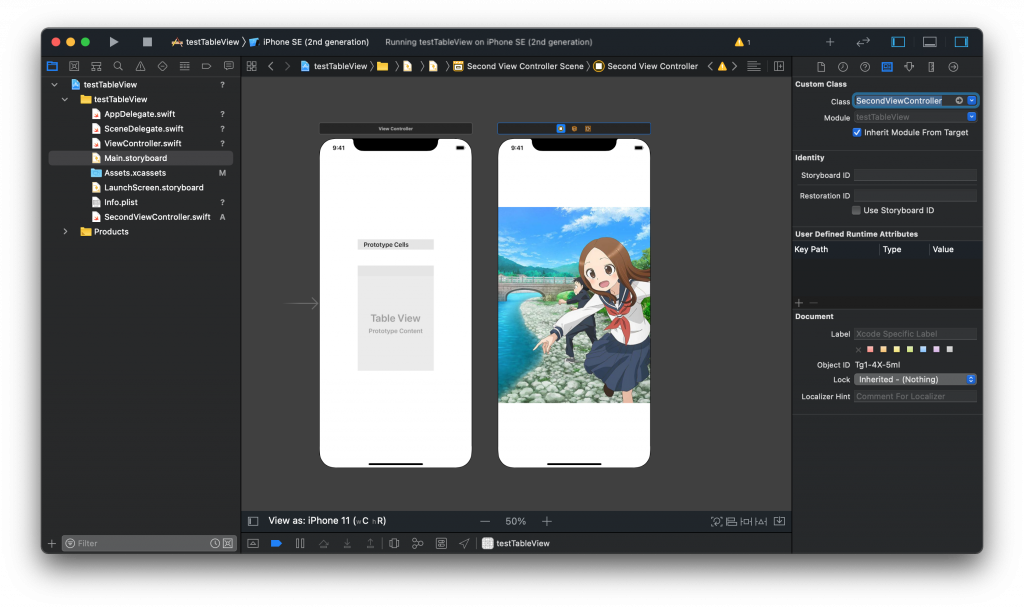Expand the Products folder

66,231
